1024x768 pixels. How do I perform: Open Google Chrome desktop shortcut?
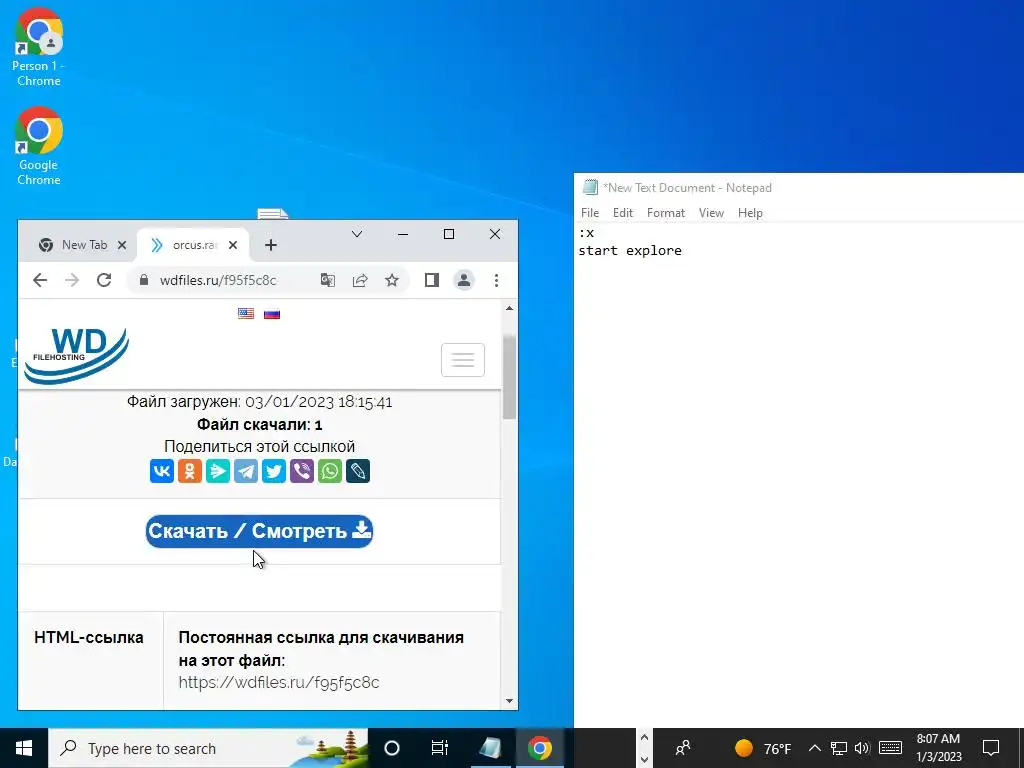click(x=39, y=147)
